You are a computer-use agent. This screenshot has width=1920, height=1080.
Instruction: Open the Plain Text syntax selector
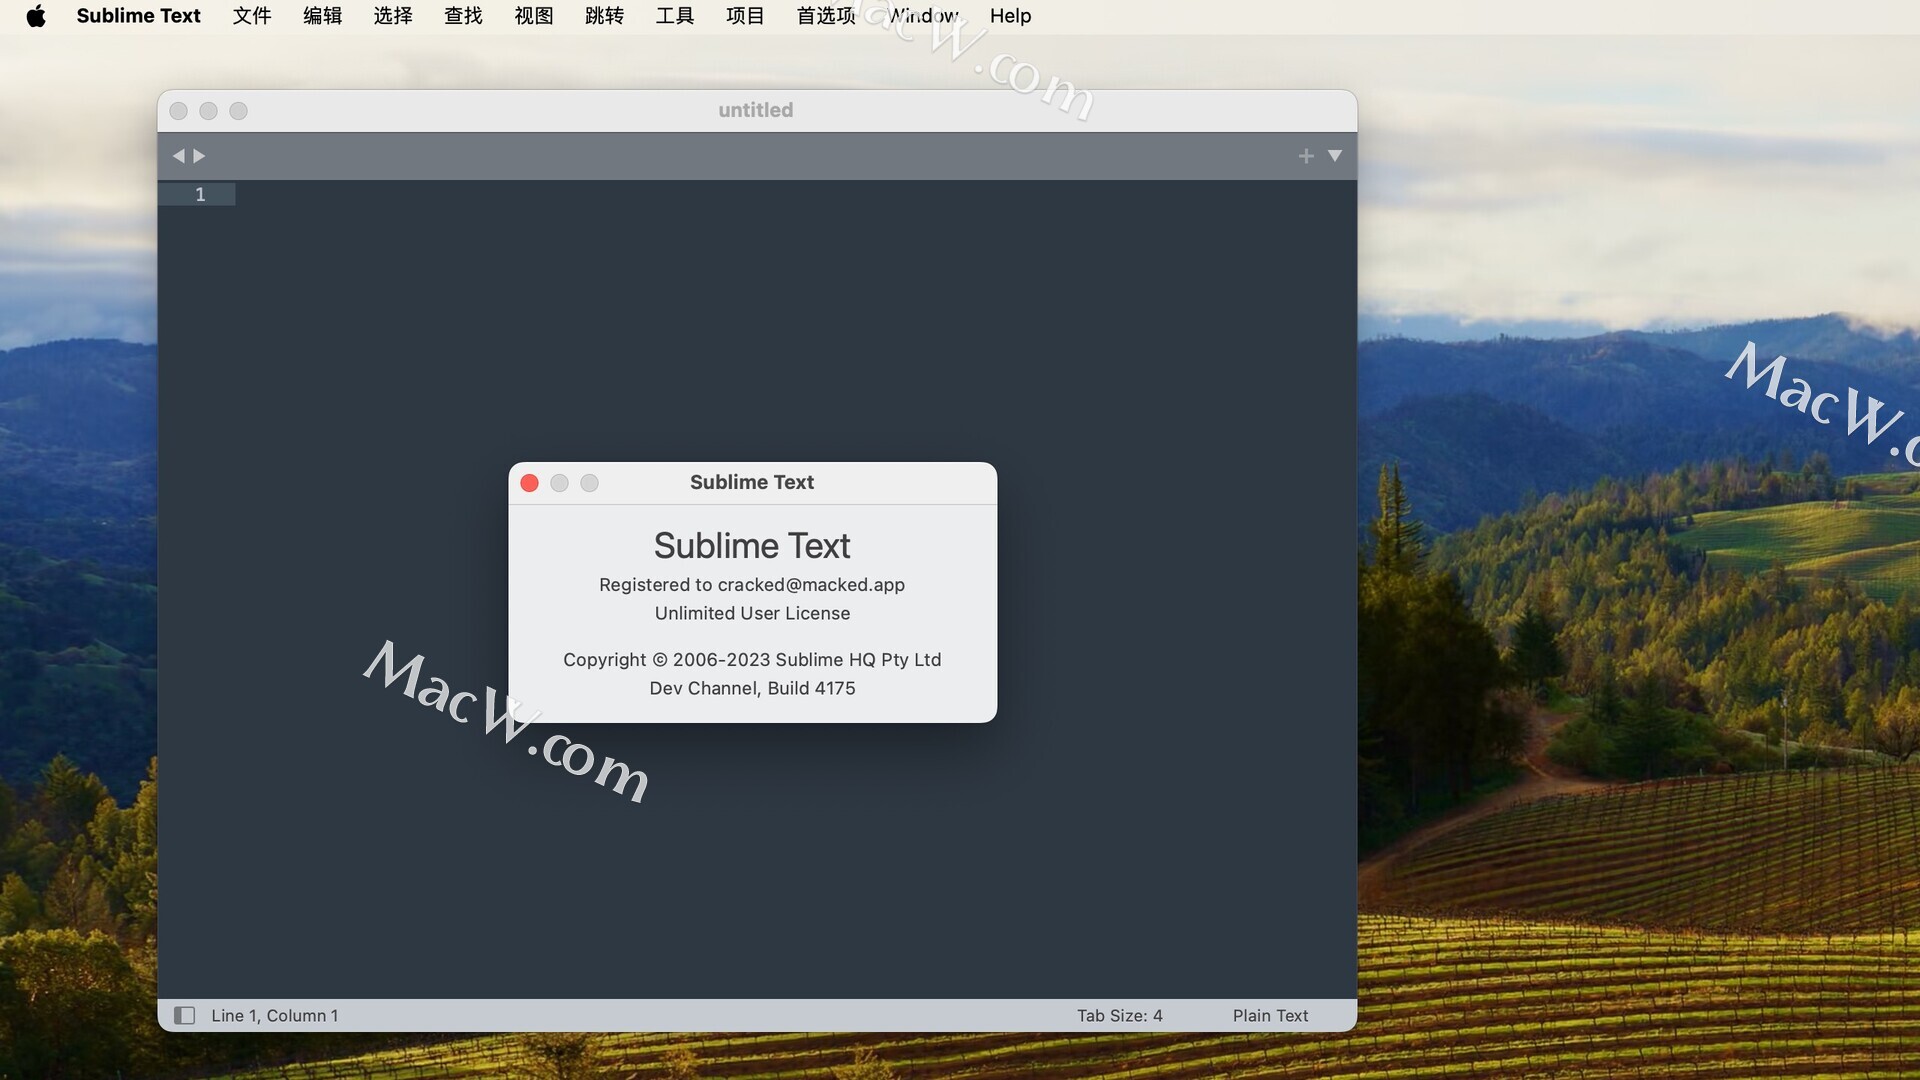coord(1270,1015)
